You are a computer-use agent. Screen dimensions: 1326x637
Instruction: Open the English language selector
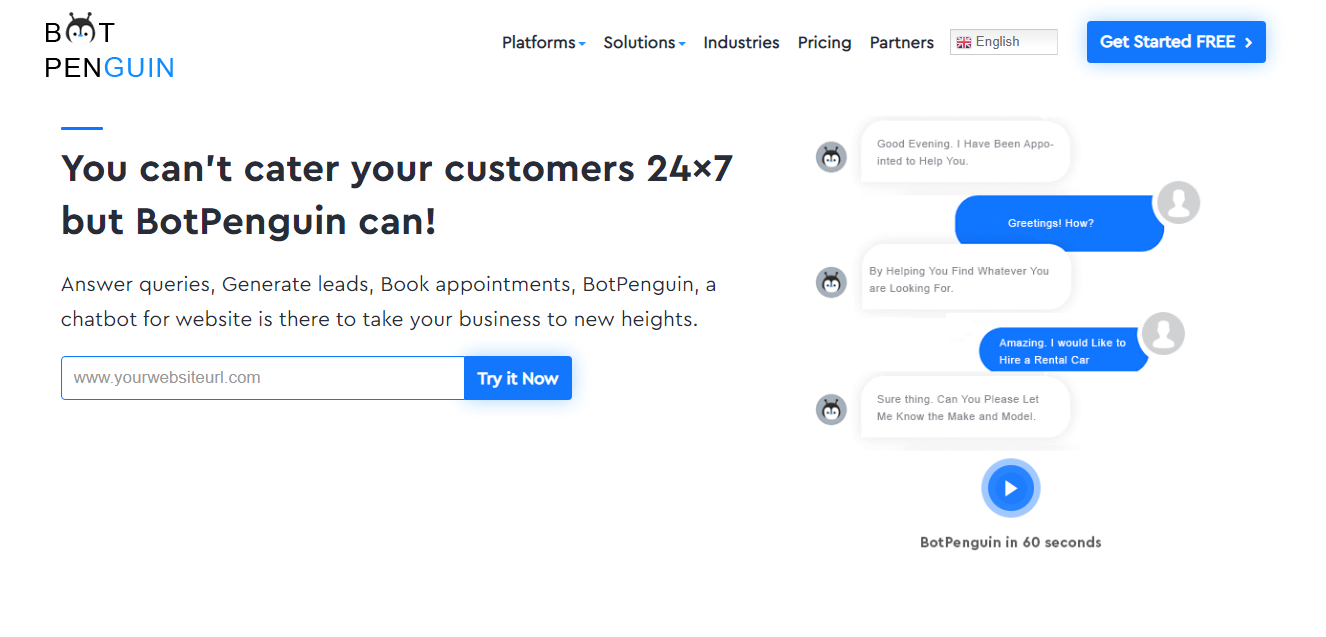(x=1003, y=42)
